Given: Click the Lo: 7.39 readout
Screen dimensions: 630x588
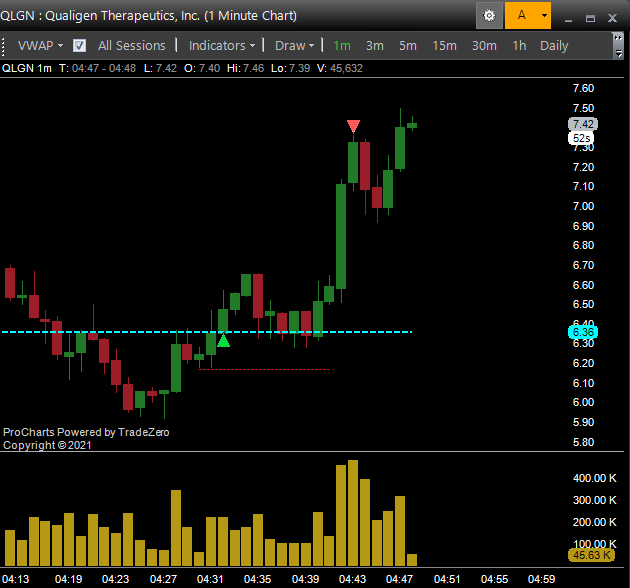Looking at the screenshot, I should [290, 68].
